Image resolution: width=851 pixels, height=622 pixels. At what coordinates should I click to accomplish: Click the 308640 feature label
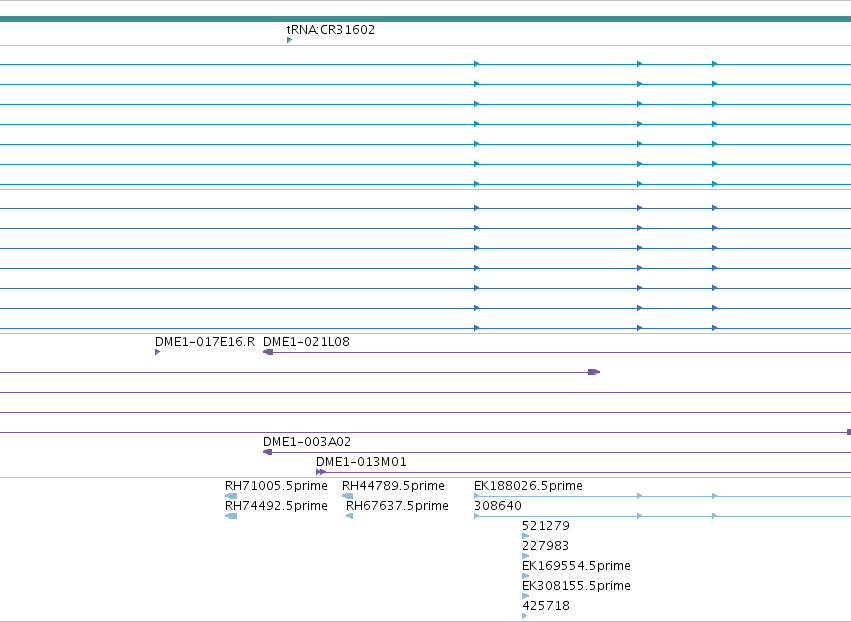[x=498, y=505]
